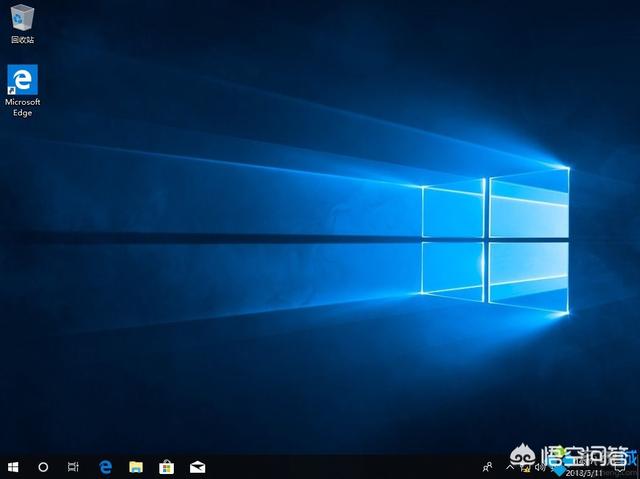Open Microsoft Store from taskbar
The image size is (640, 479).
pos(166,467)
